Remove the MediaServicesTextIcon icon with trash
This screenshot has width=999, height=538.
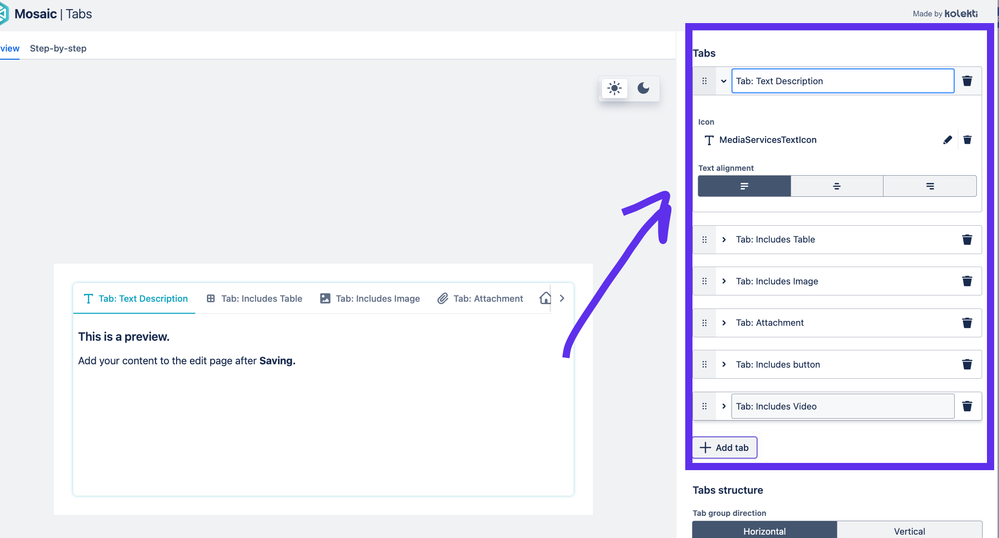click(967, 140)
